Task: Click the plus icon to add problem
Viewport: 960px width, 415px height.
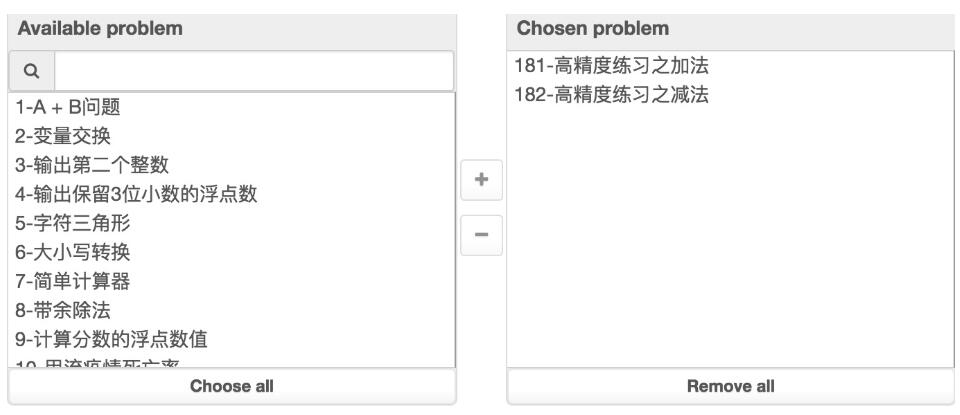Action: [481, 180]
